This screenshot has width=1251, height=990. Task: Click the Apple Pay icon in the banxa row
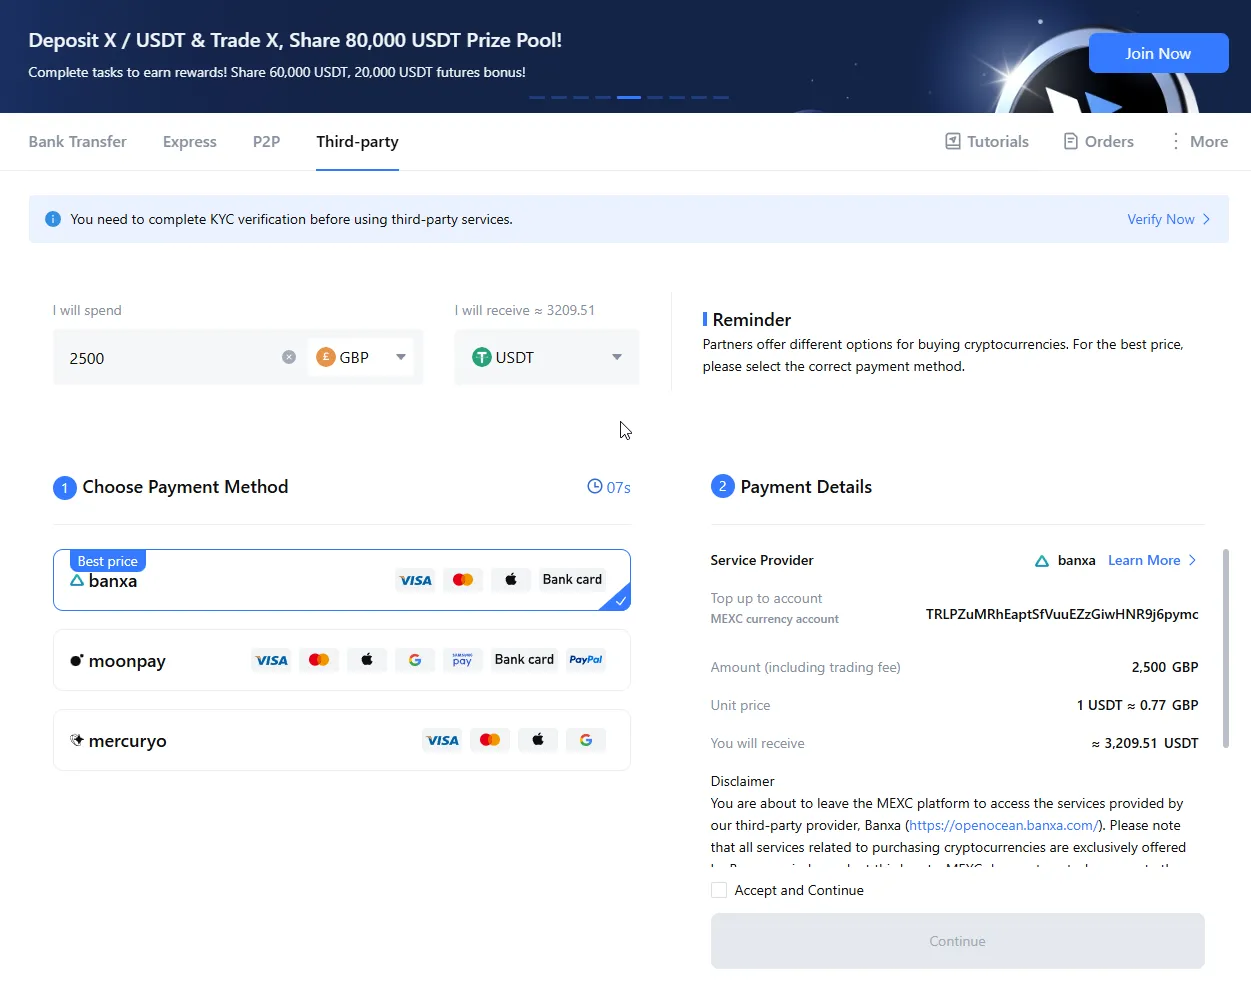coord(511,580)
